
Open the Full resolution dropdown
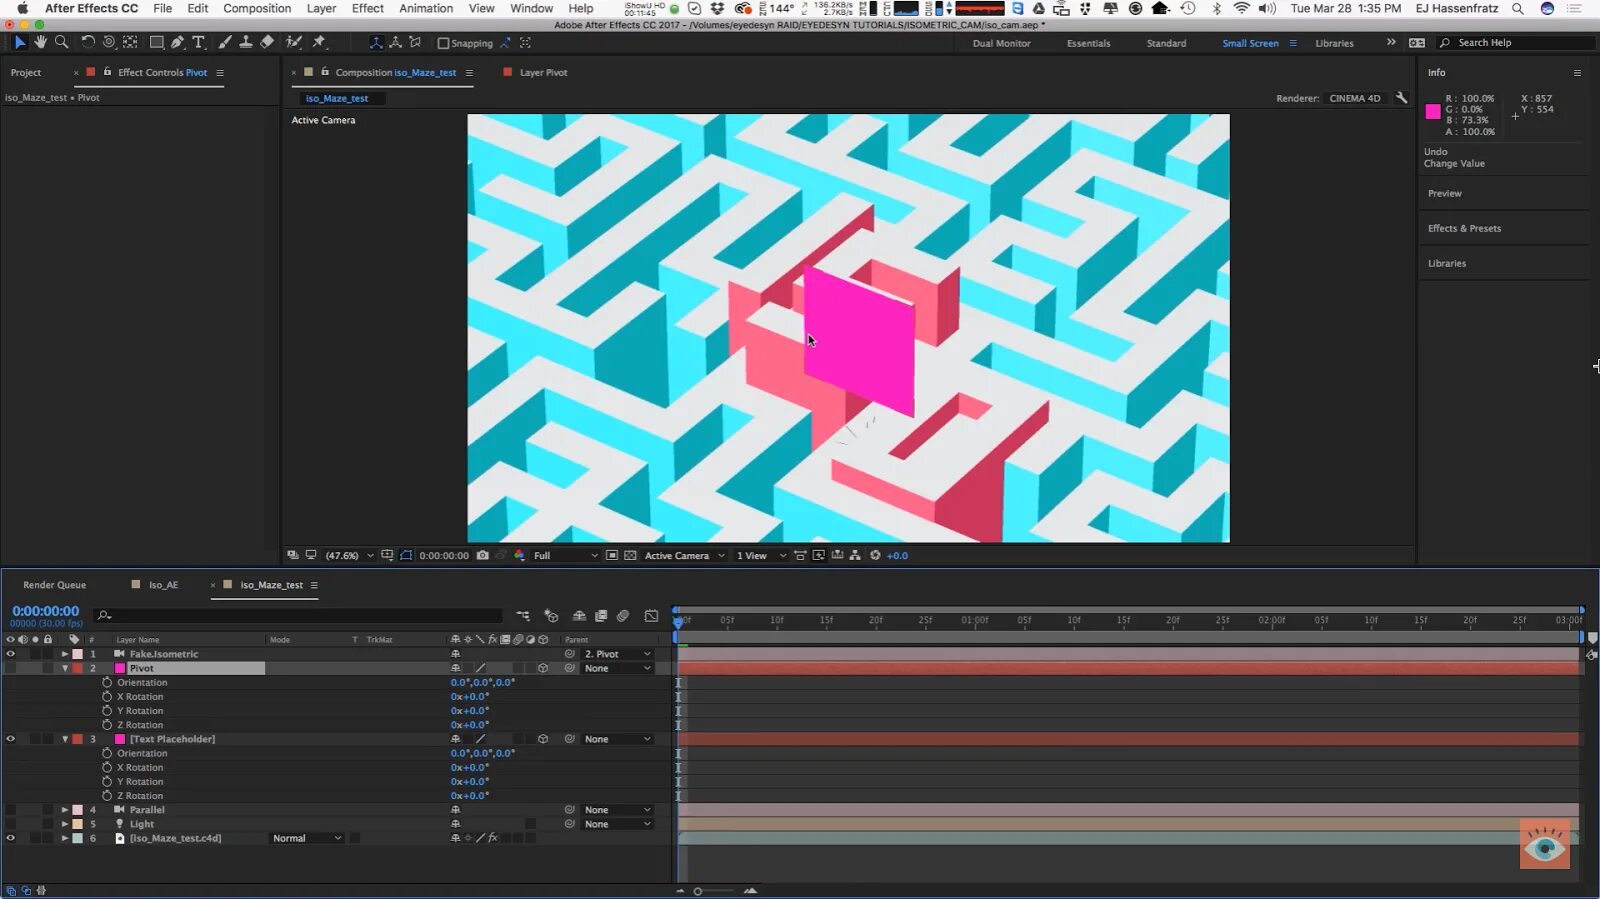tap(565, 555)
